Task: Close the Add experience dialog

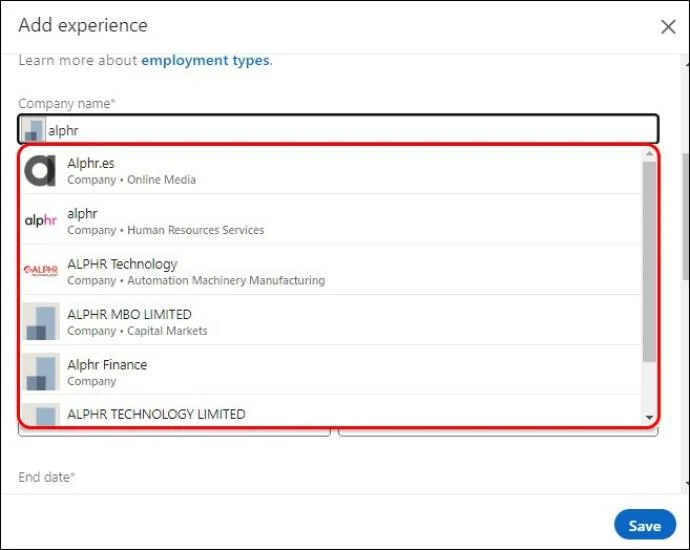Action: (x=668, y=27)
